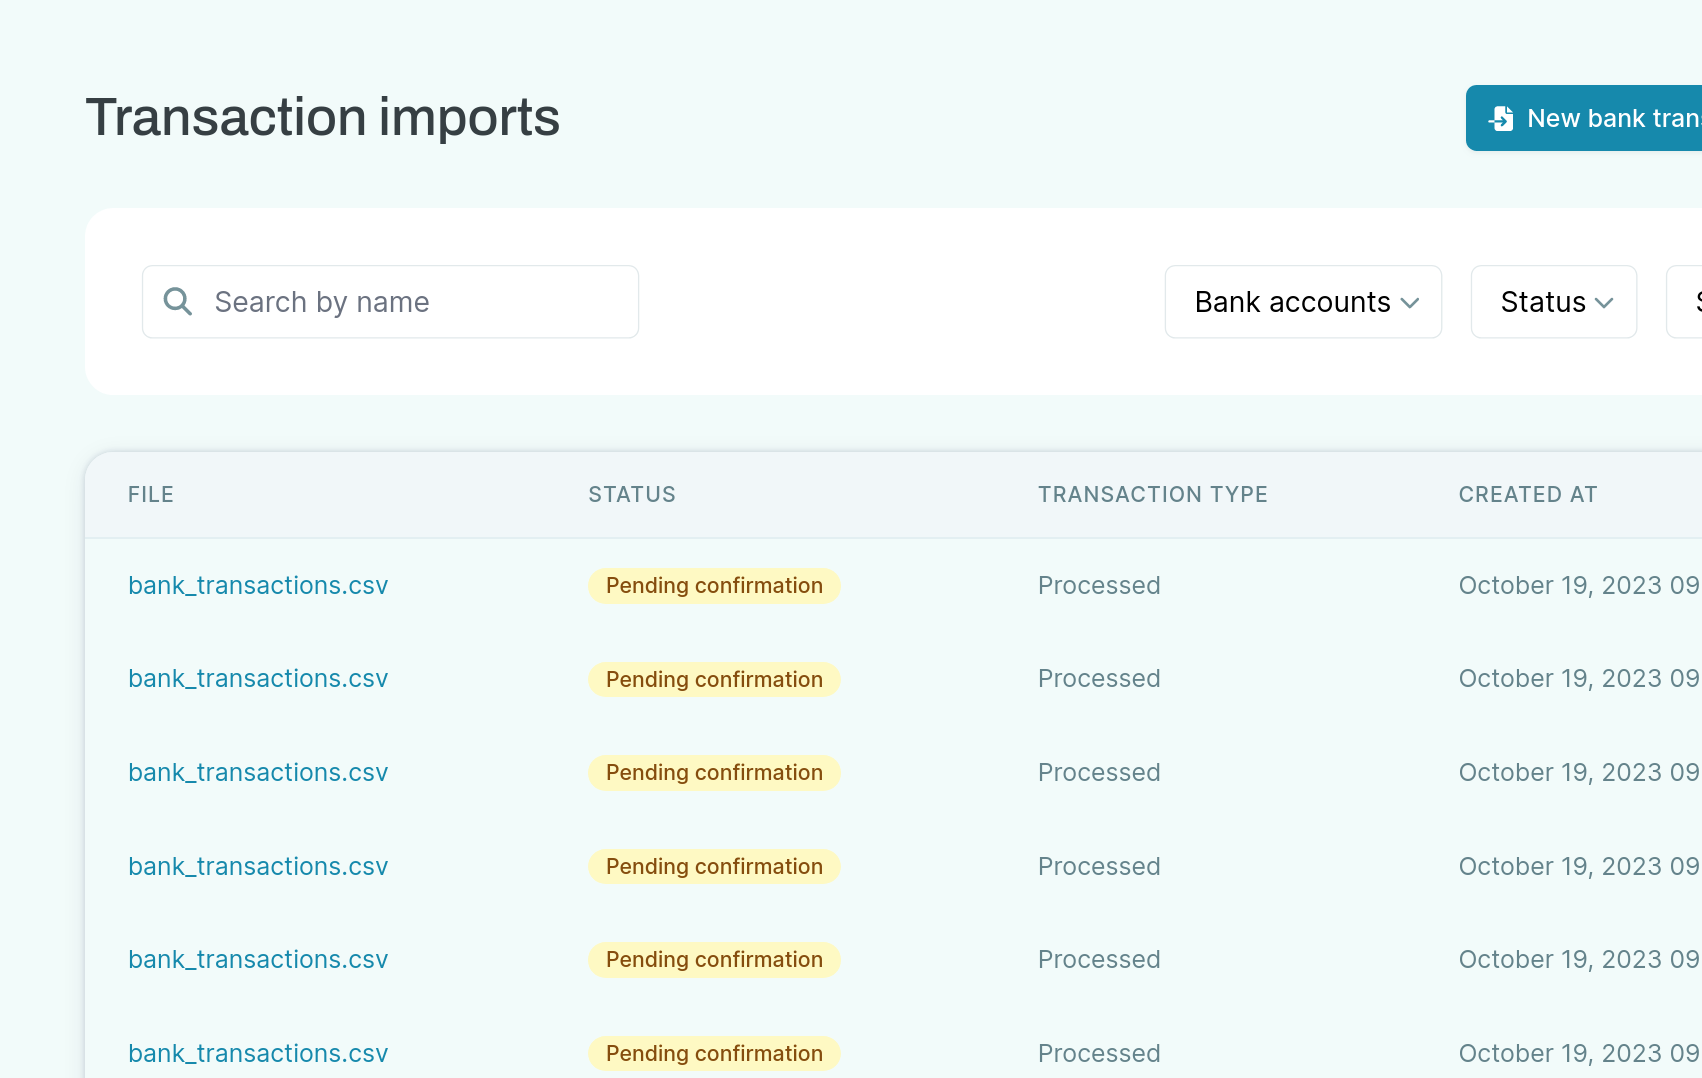Sort the table by the STATUS column

pyautogui.click(x=631, y=494)
